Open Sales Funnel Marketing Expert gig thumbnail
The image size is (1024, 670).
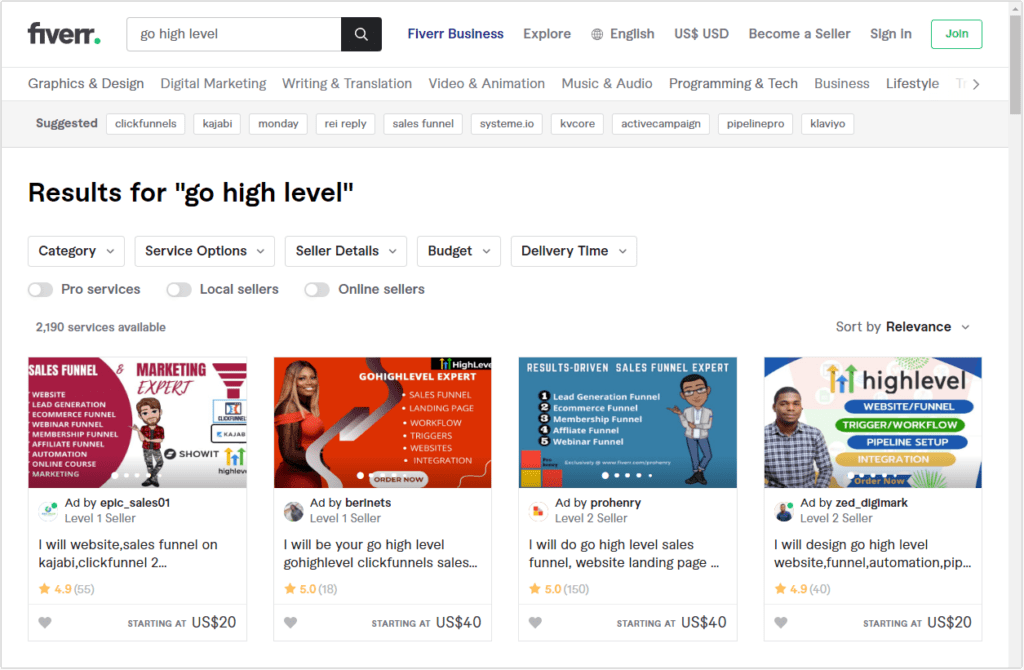[137, 423]
